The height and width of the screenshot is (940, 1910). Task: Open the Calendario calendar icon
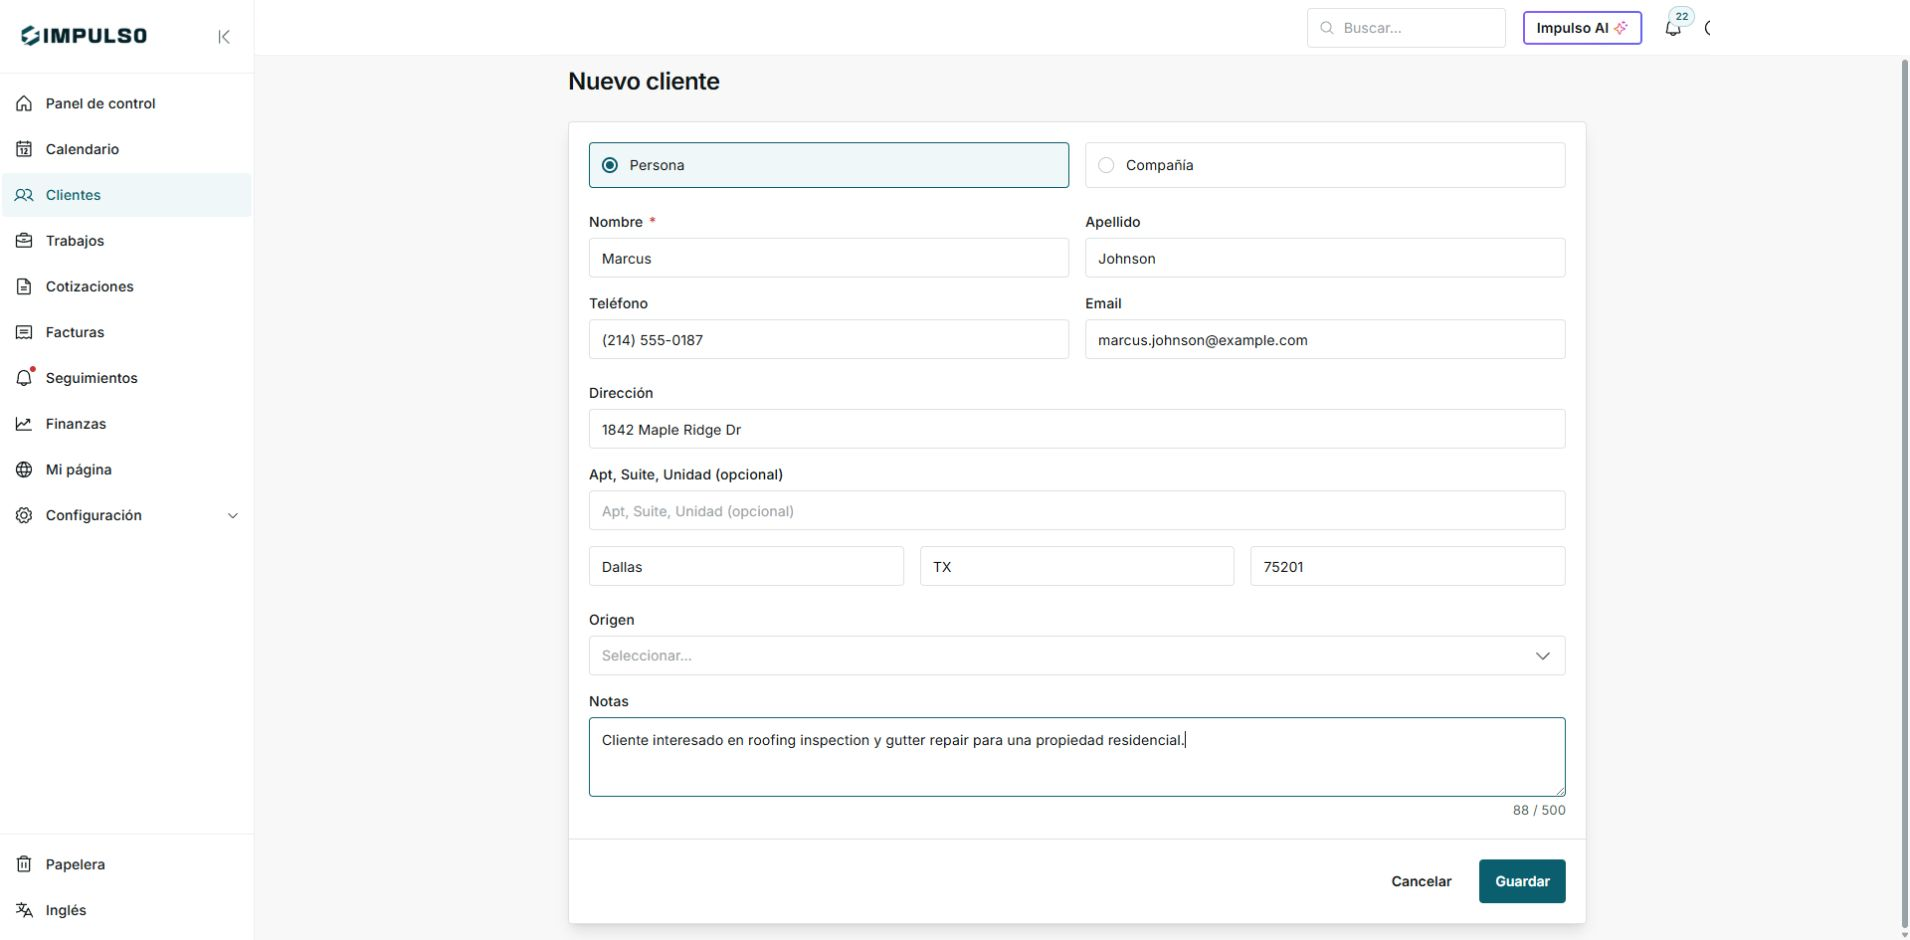24,149
